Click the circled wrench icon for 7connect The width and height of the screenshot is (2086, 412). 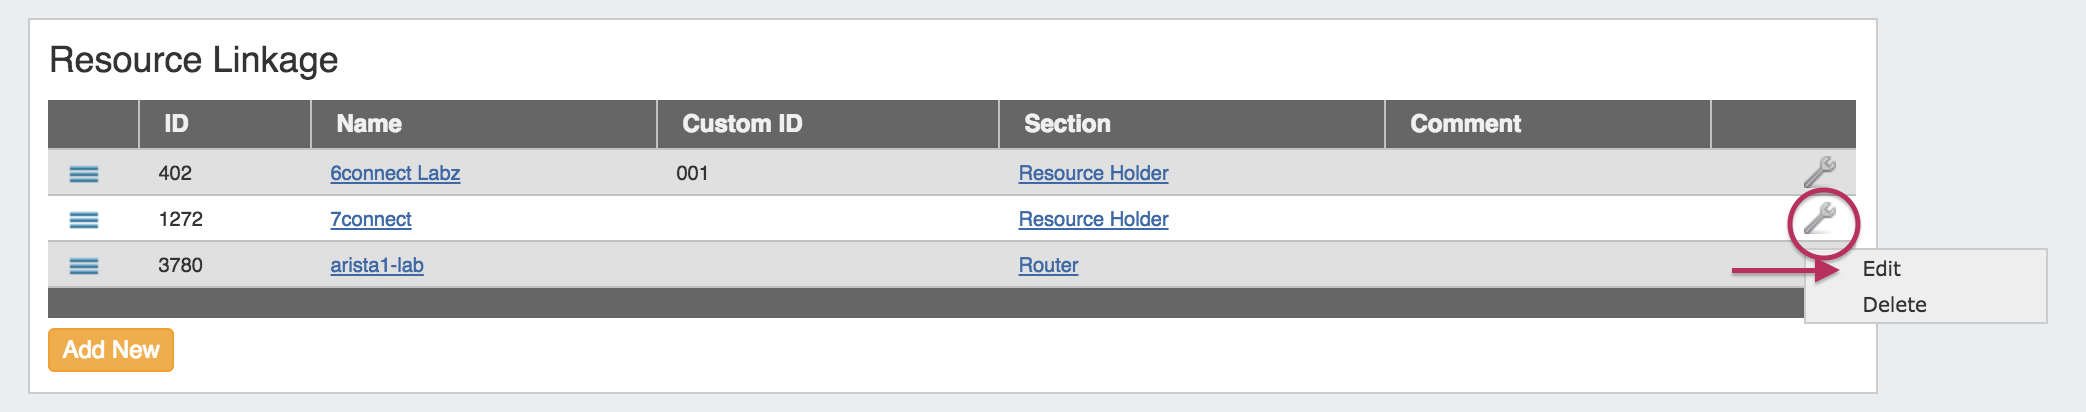(1819, 218)
